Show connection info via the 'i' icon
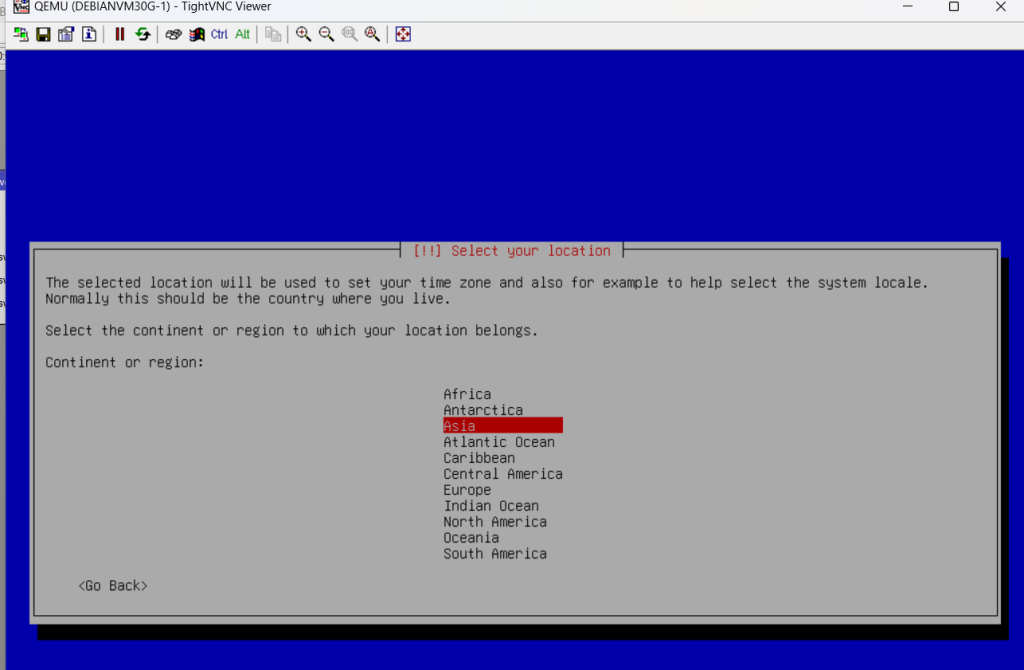1024x670 pixels. [x=89, y=34]
